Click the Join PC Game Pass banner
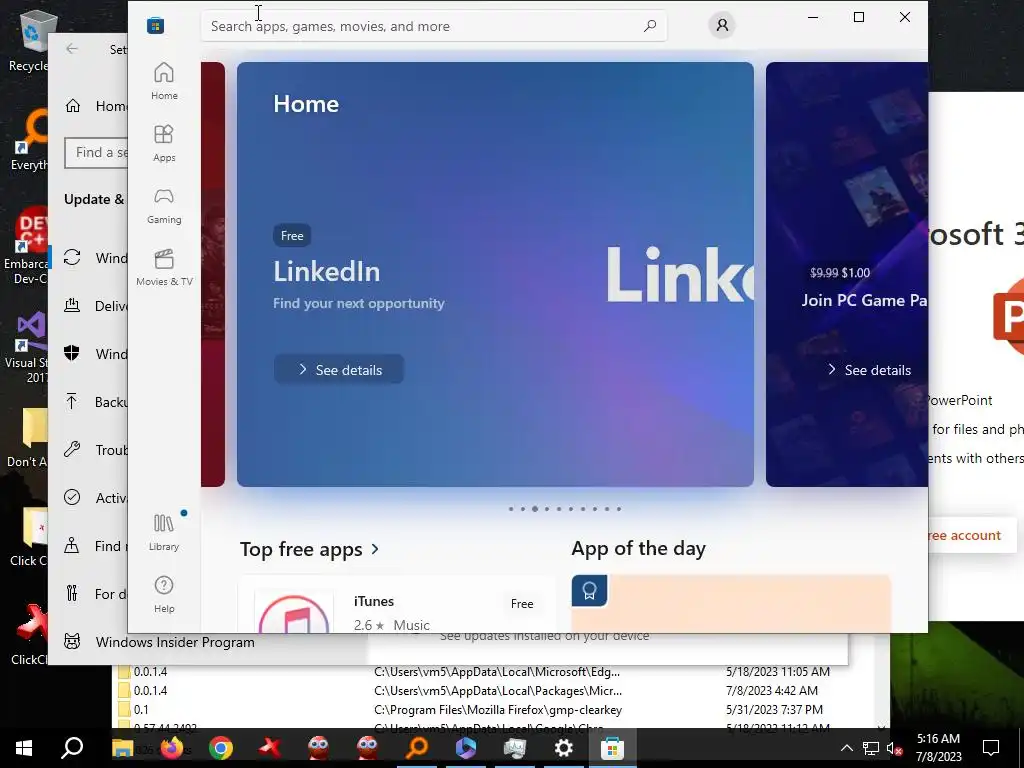This screenshot has height=768, width=1024. (847, 274)
